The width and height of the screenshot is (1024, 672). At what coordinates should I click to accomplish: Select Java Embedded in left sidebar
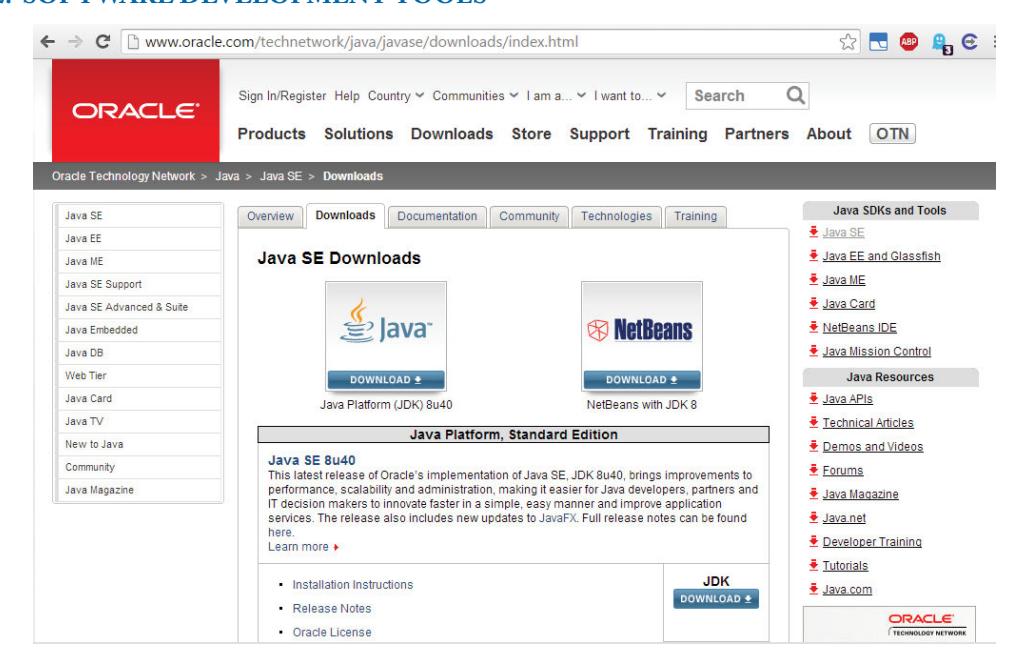point(138,330)
